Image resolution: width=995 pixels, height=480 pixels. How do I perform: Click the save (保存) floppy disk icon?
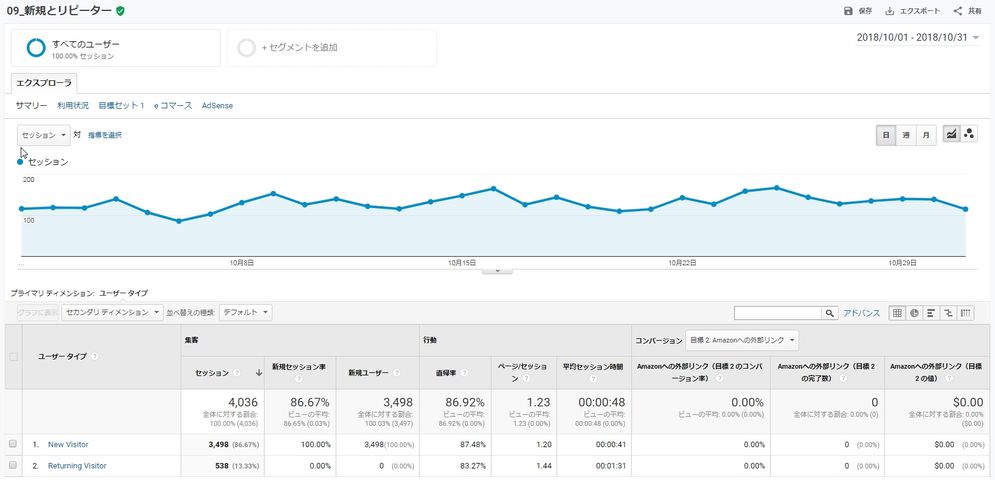848,11
